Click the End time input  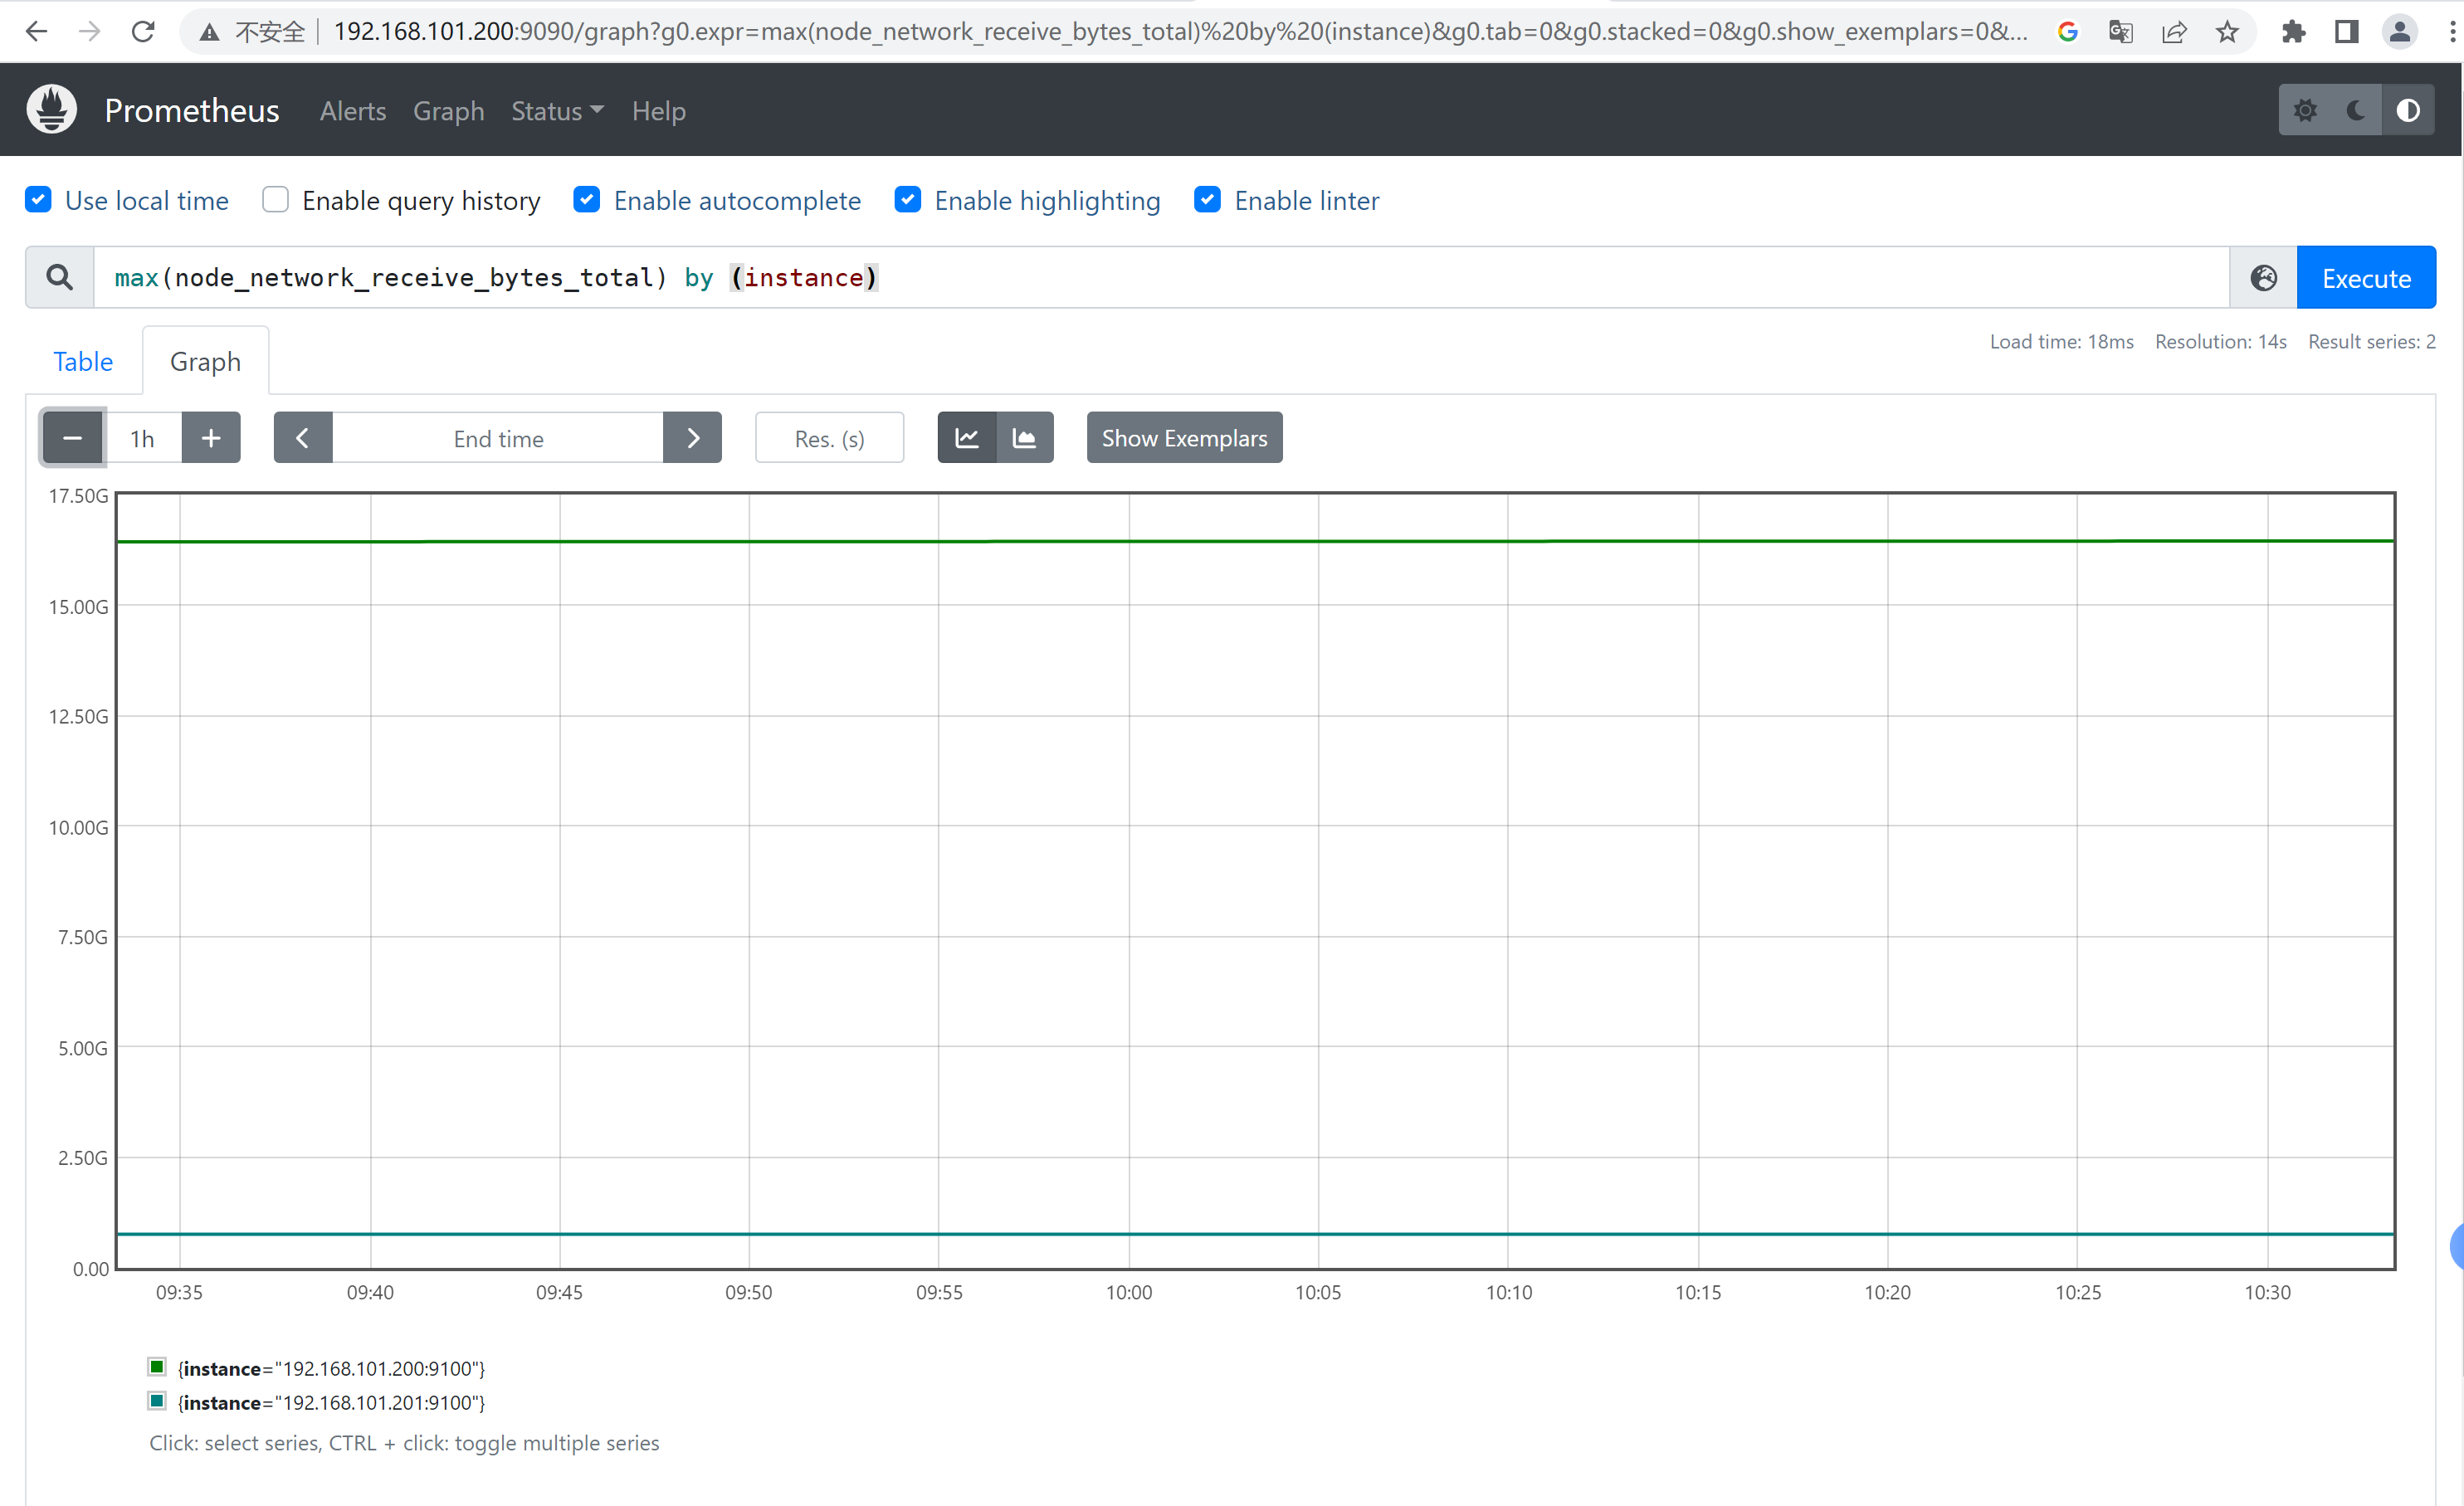(x=498, y=438)
